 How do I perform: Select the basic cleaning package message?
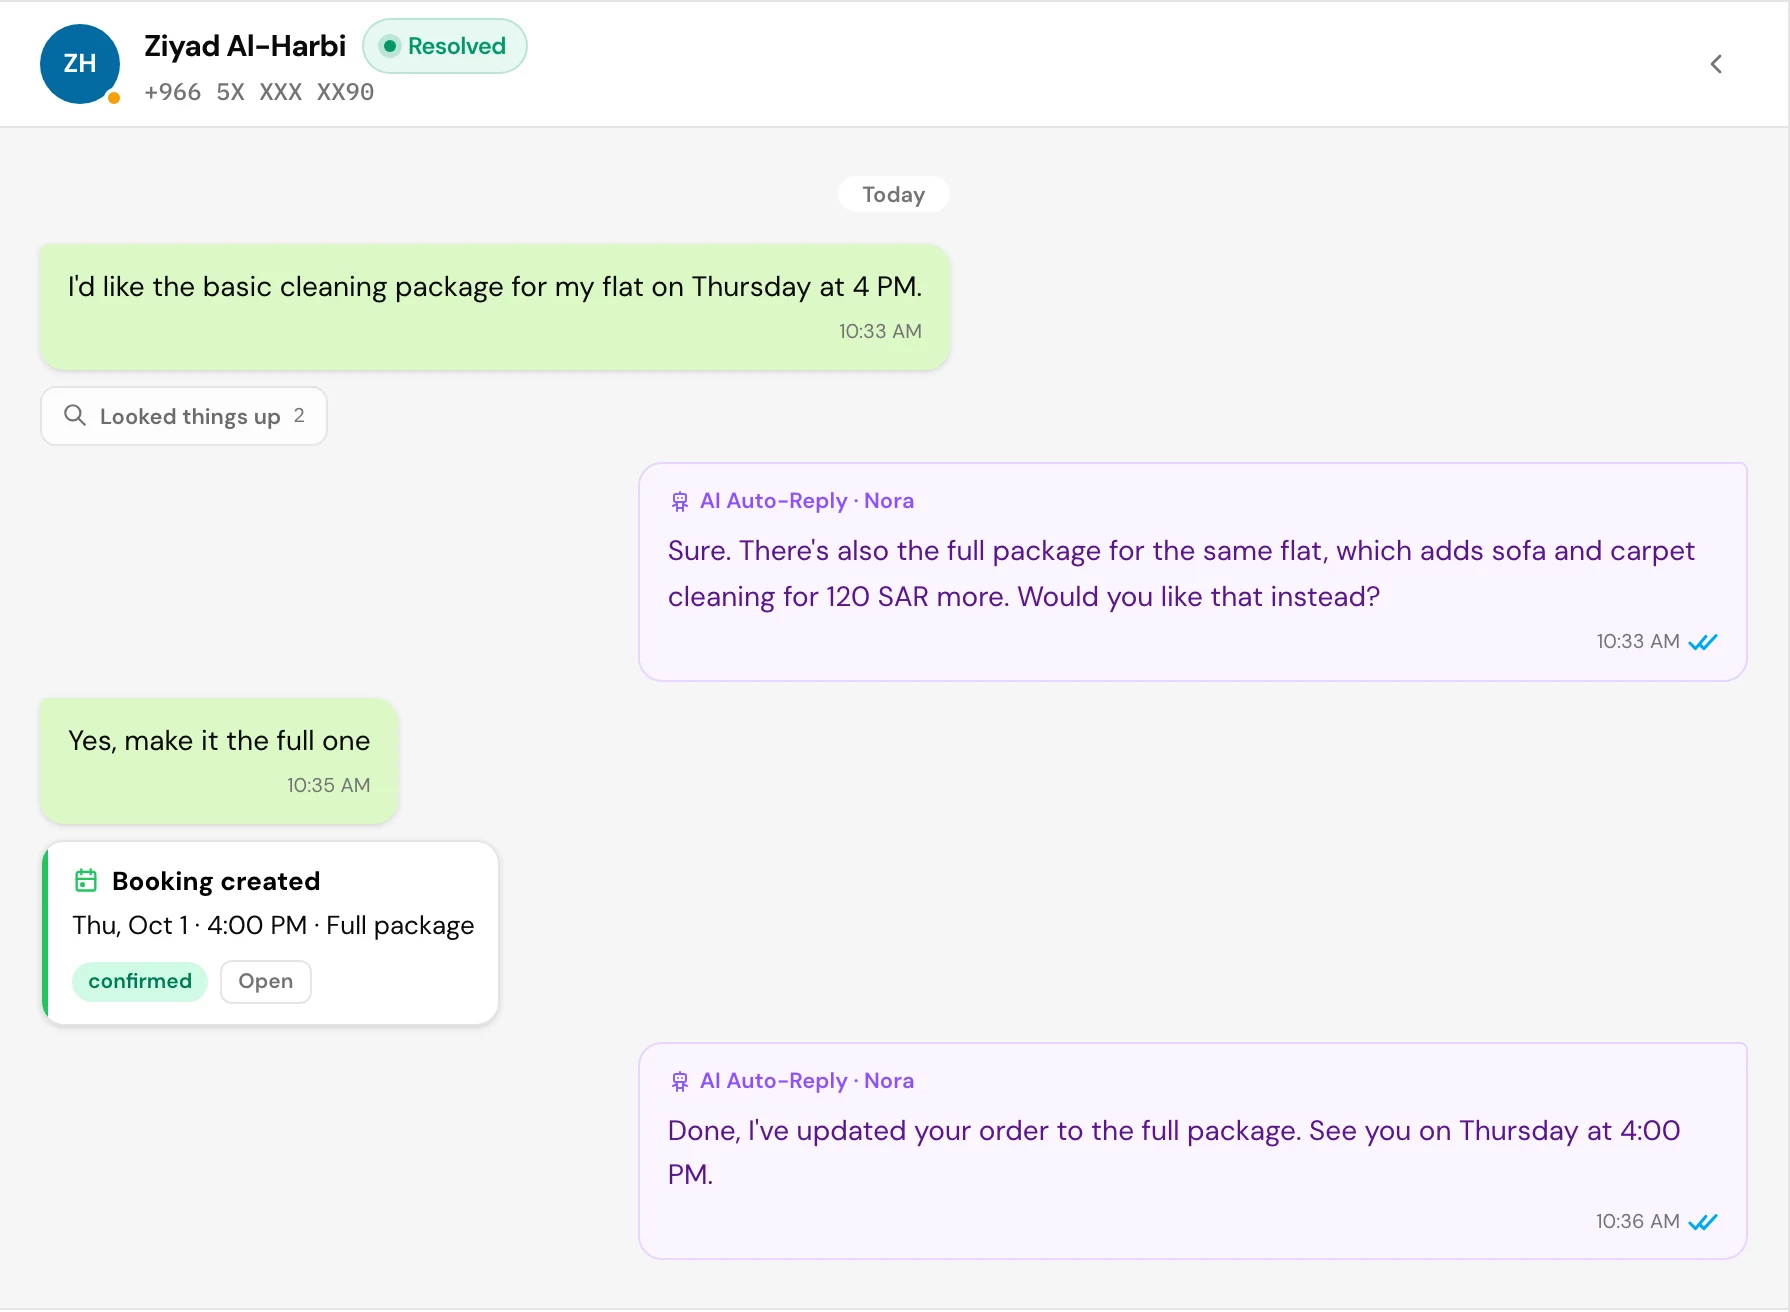pos(495,307)
